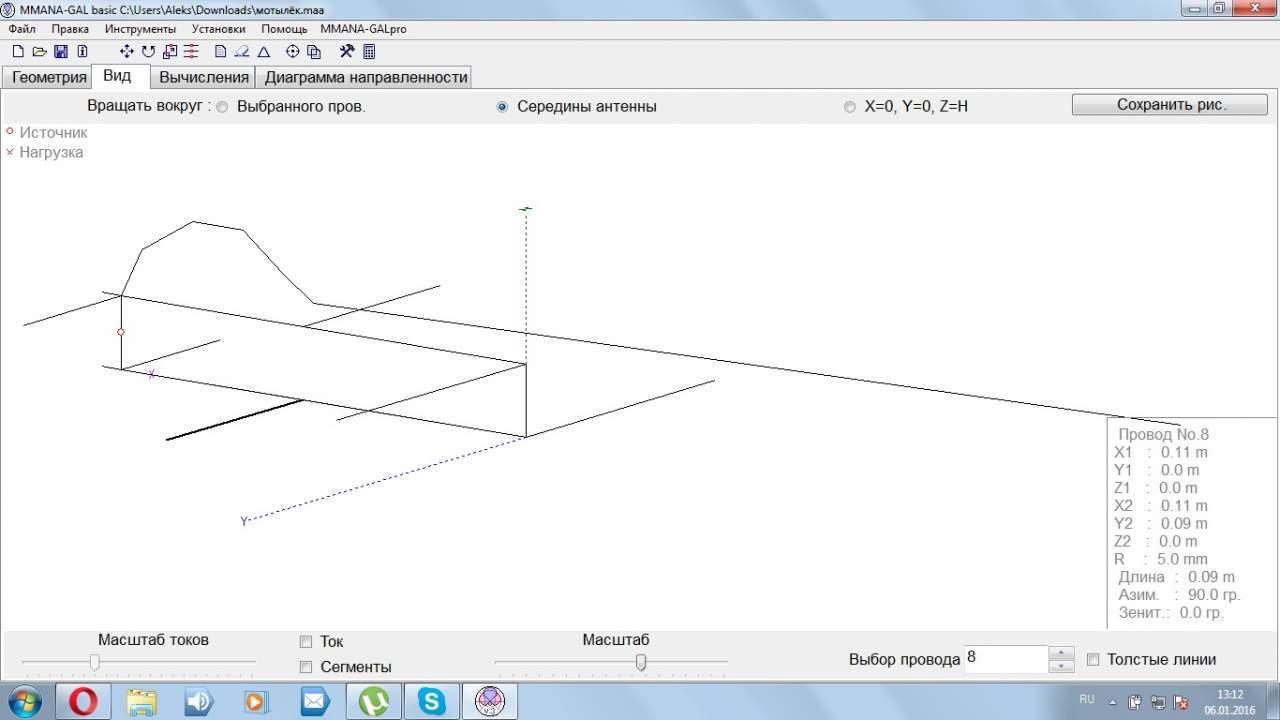Image resolution: width=1280 pixels, height=720 pixels.
Task: Save the file with the floppy disk icon
Action: pyautogui.click(x=61, y=51)
